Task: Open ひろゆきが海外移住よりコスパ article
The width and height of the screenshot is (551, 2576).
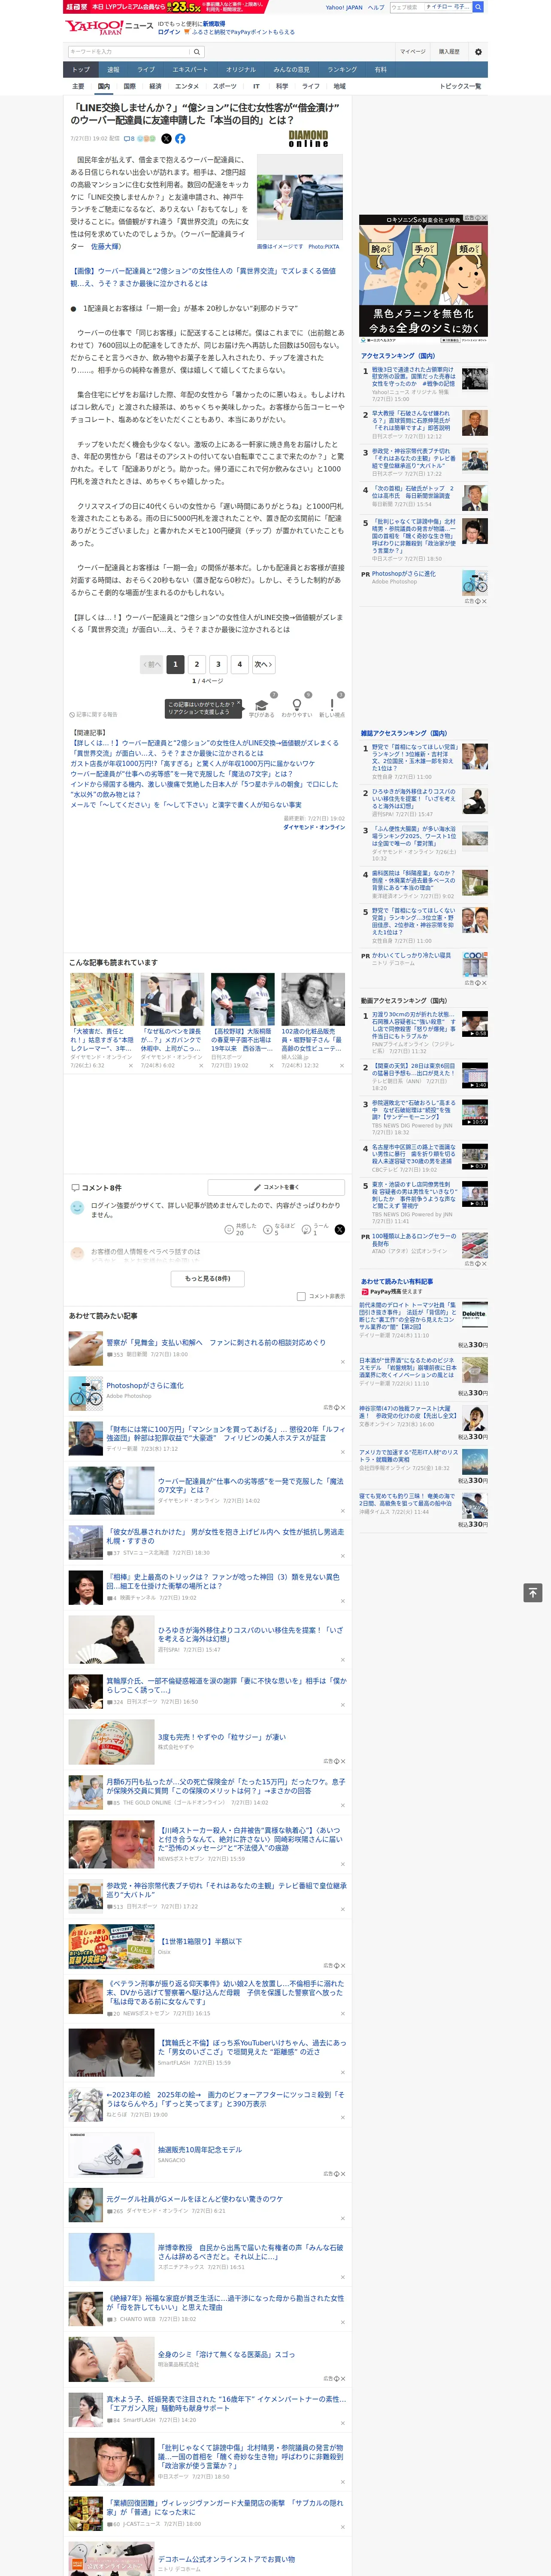Action: click(250, 1634)
